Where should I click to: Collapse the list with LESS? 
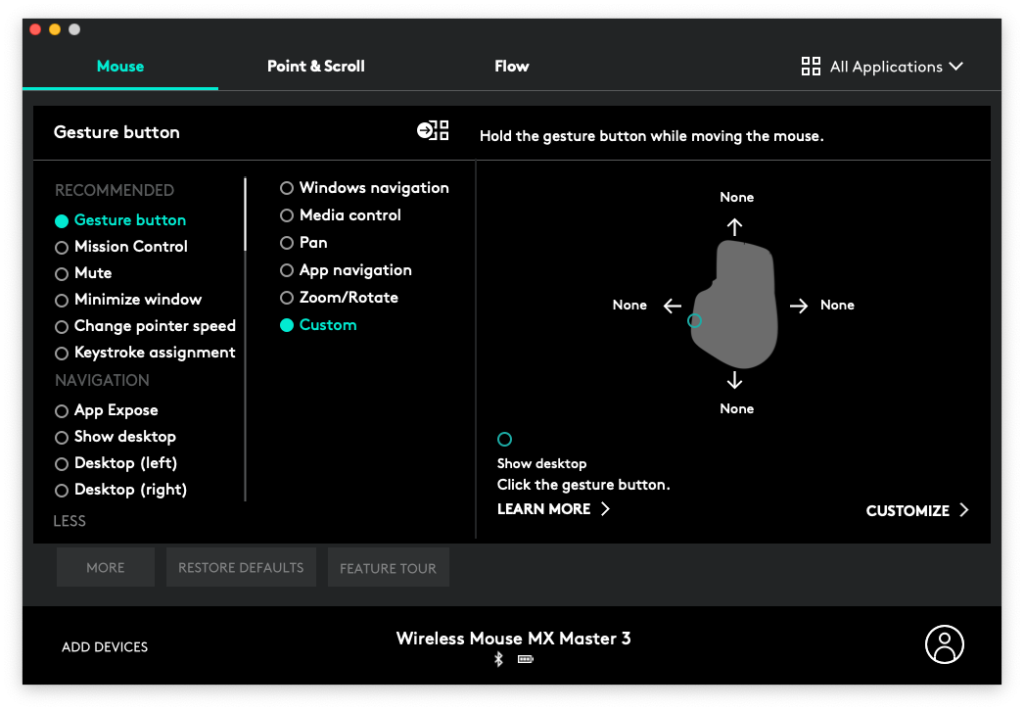coord(69,520)
